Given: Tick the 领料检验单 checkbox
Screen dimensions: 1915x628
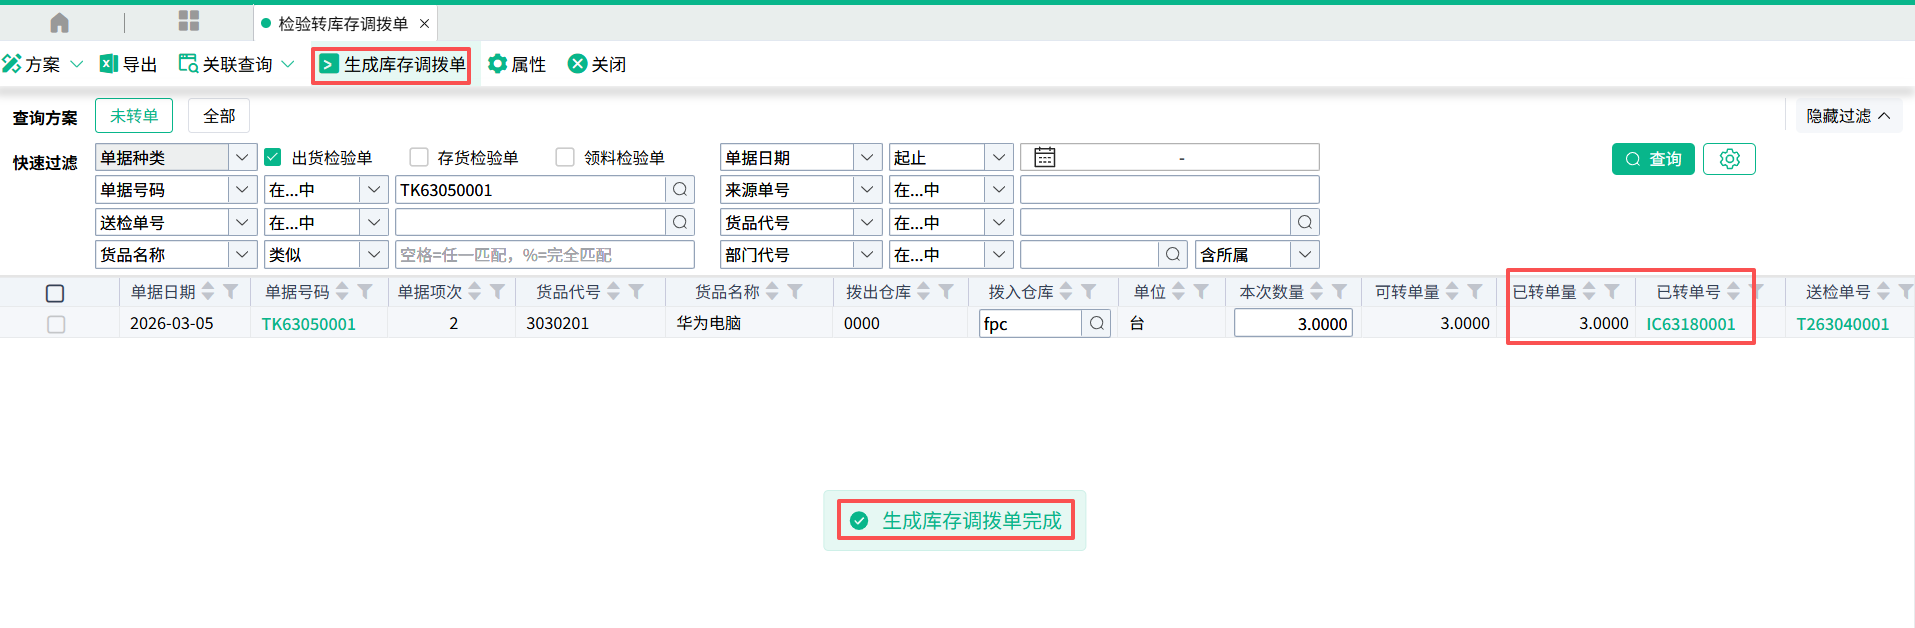Looking at the screenshot, I should [565, 157].
